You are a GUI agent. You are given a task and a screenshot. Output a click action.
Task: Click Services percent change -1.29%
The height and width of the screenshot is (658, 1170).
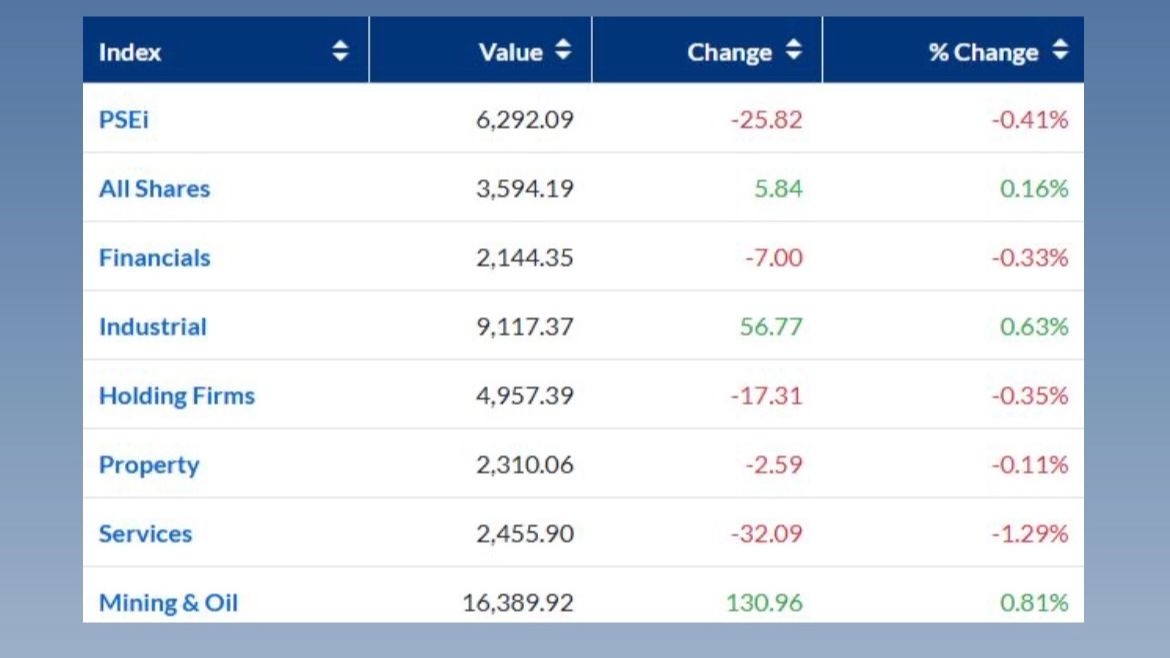1030,534
